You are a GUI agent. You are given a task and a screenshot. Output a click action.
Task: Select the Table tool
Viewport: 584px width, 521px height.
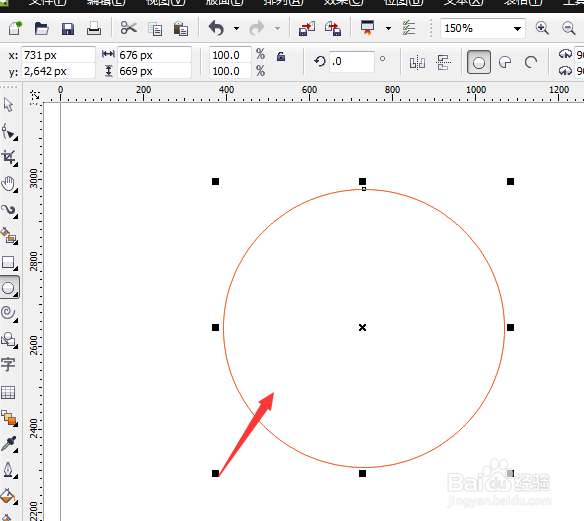tap(8, 392)
